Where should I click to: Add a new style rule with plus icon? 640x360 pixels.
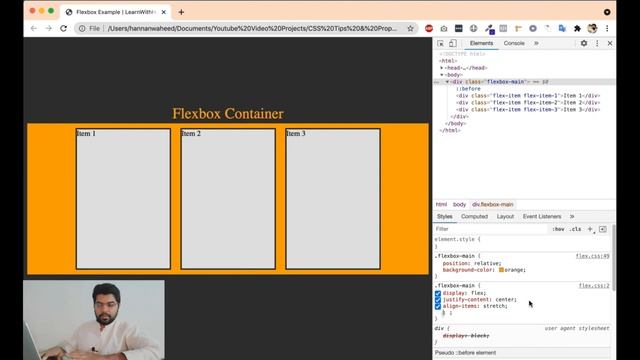(x=590, y=229)
